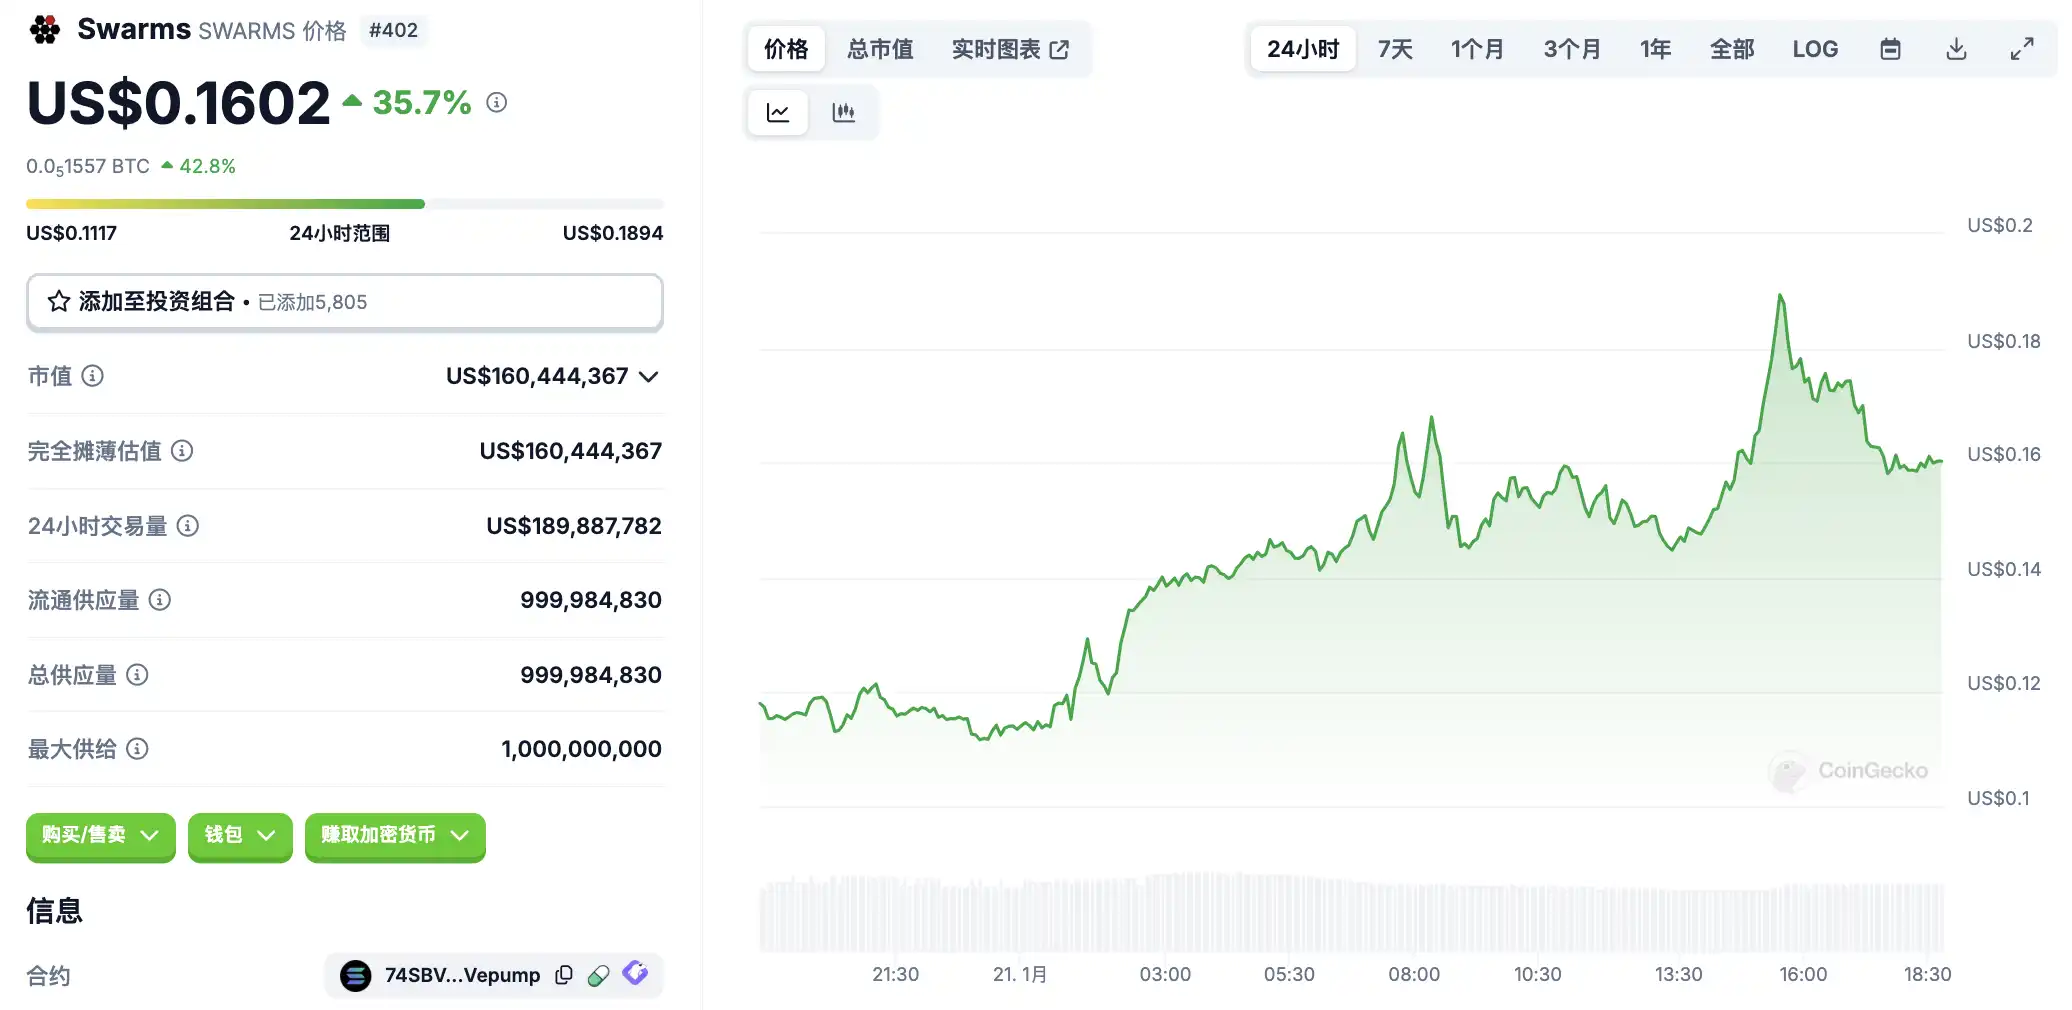Click the star icon to add to portfolio

coord(59,301)
